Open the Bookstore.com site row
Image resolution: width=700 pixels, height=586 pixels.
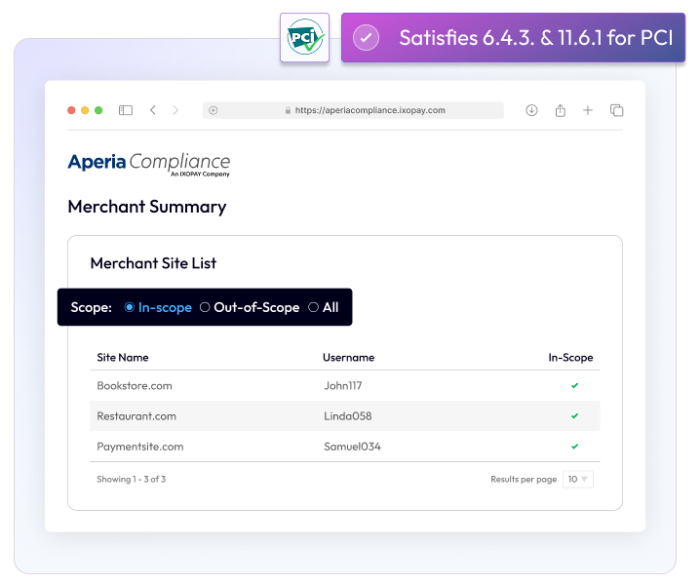(x=134, y=385)
